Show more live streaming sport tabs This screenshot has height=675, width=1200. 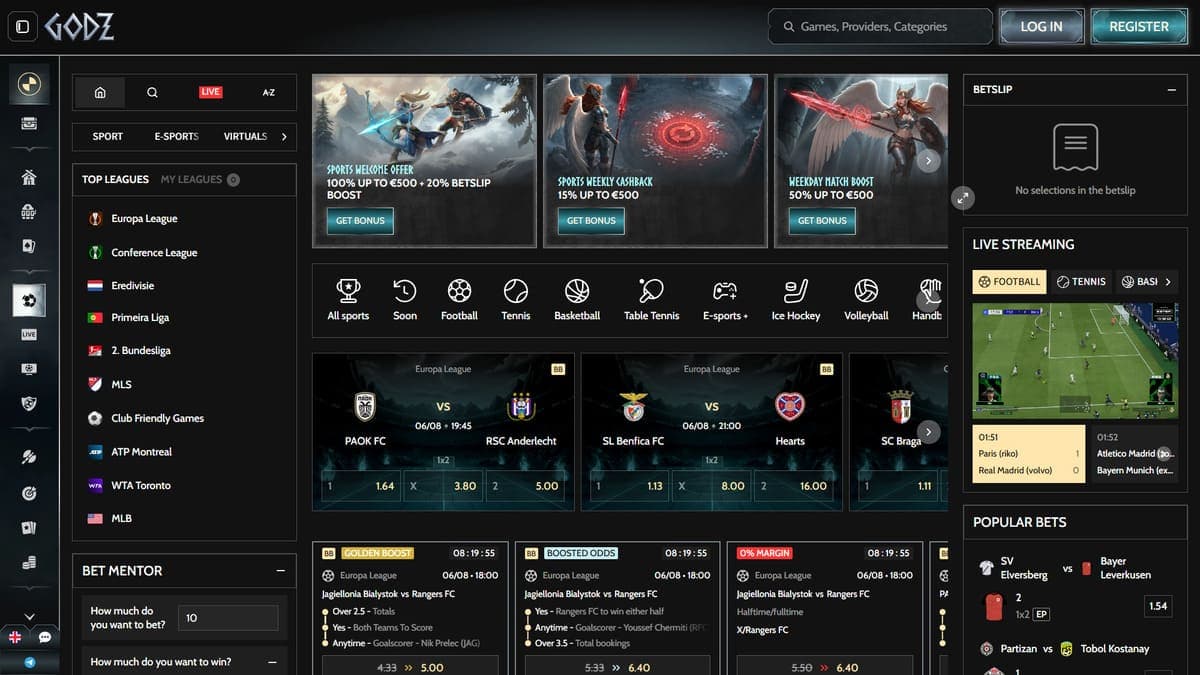(x=1167, y=282)
